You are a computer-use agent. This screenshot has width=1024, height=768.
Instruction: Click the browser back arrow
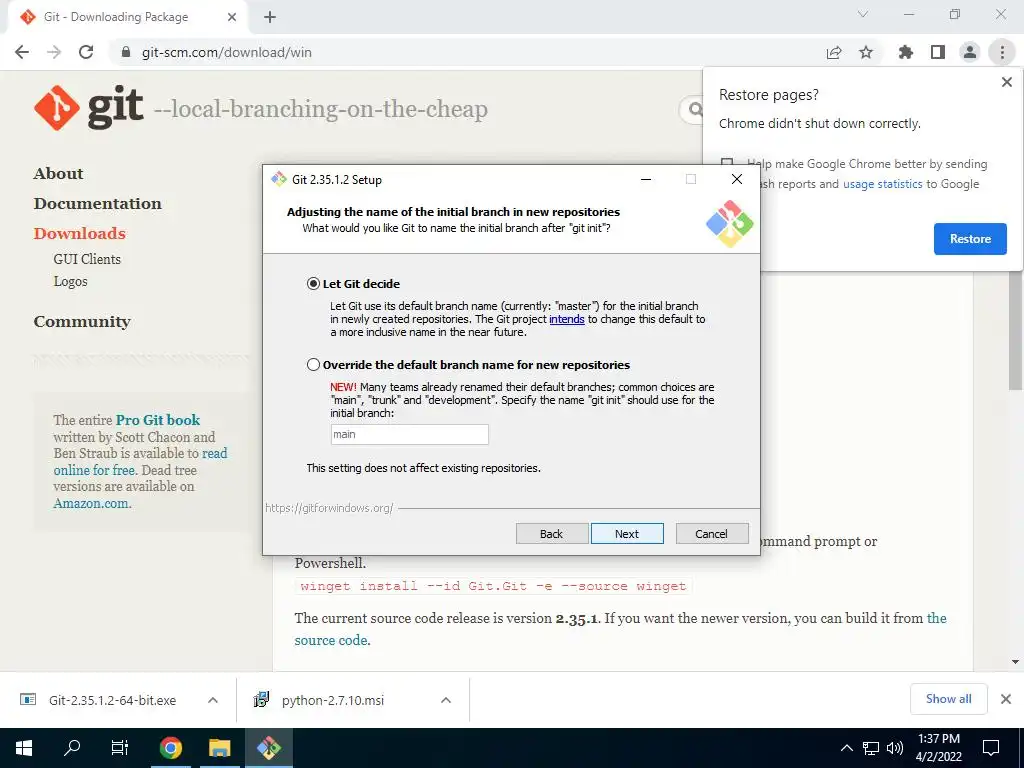[22, 52]
